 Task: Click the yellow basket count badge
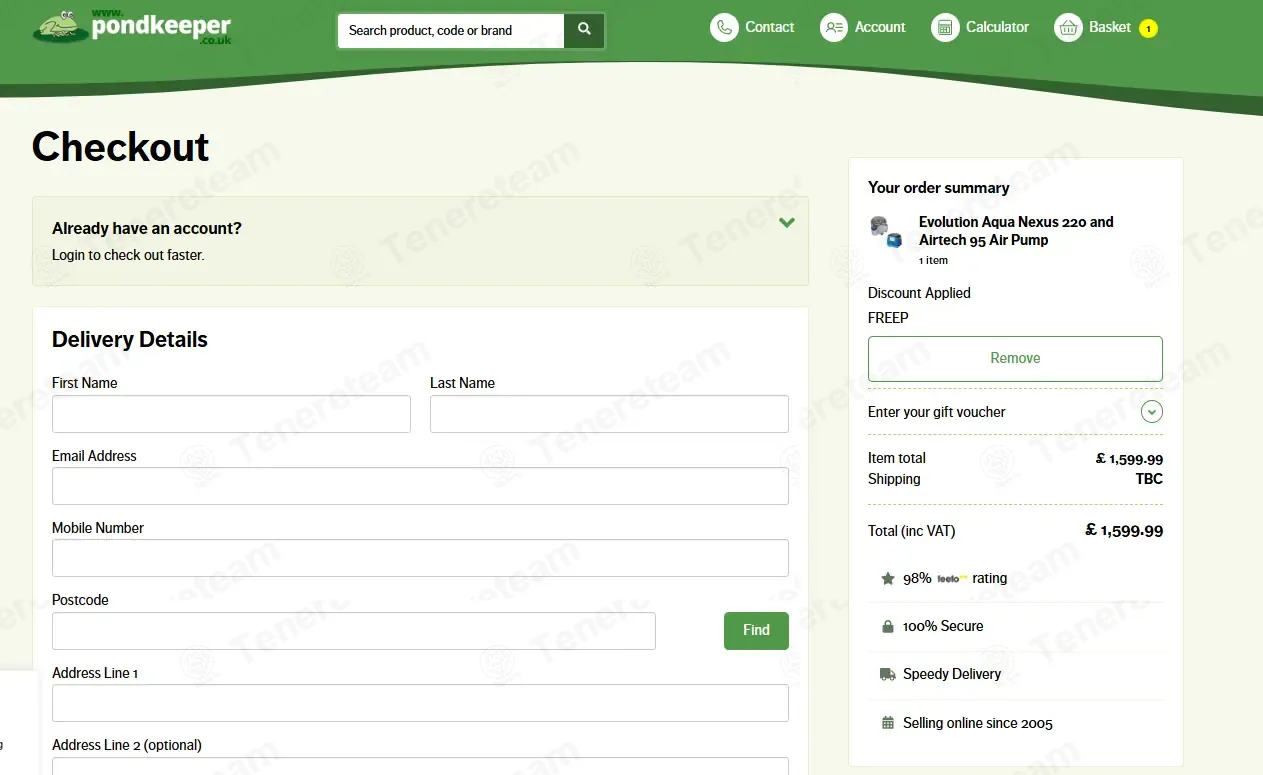1148,29
